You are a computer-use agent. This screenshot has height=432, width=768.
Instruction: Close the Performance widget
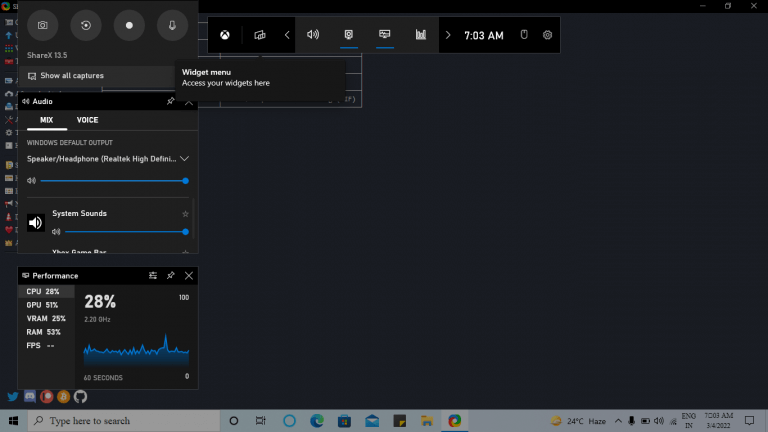pos(189,276)
